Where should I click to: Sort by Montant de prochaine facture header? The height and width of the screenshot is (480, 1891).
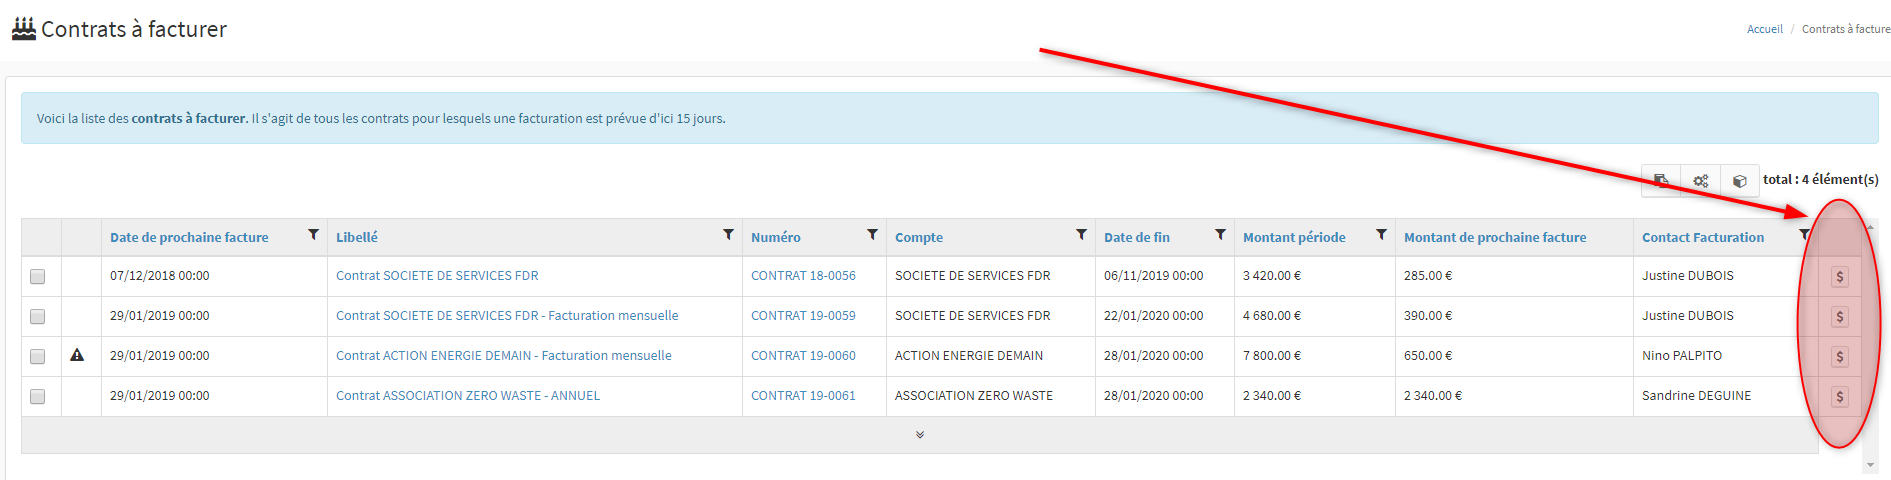(1495, 238)
